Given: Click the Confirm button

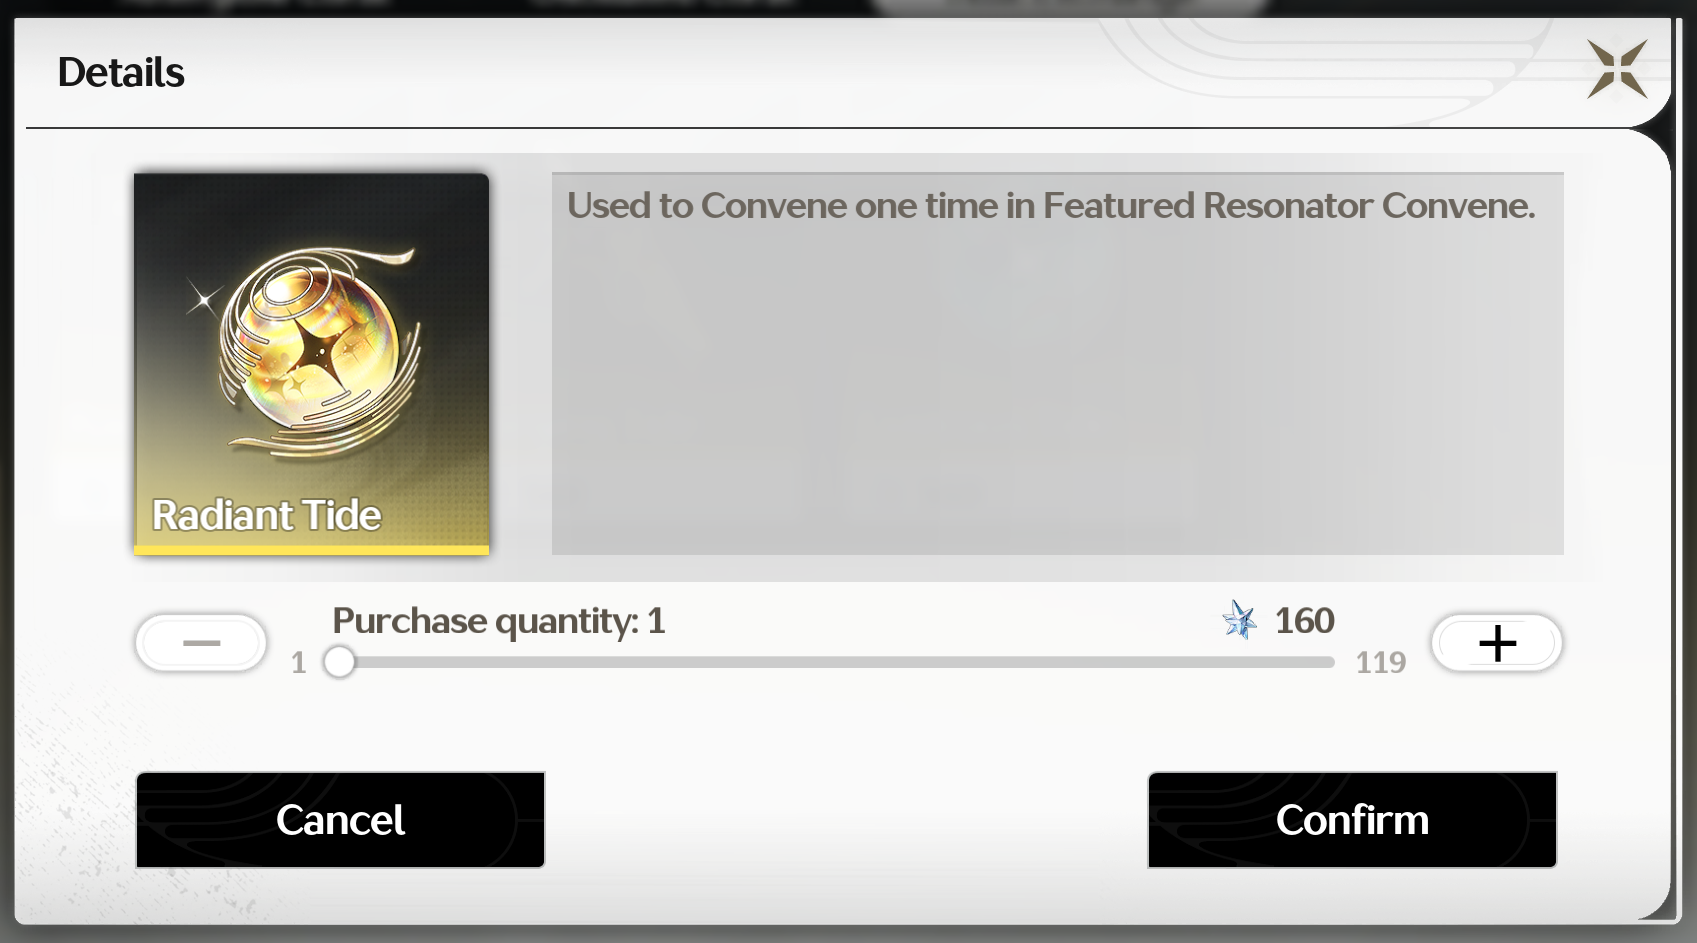Looking at the screenshot, I should pos(1352,820).
